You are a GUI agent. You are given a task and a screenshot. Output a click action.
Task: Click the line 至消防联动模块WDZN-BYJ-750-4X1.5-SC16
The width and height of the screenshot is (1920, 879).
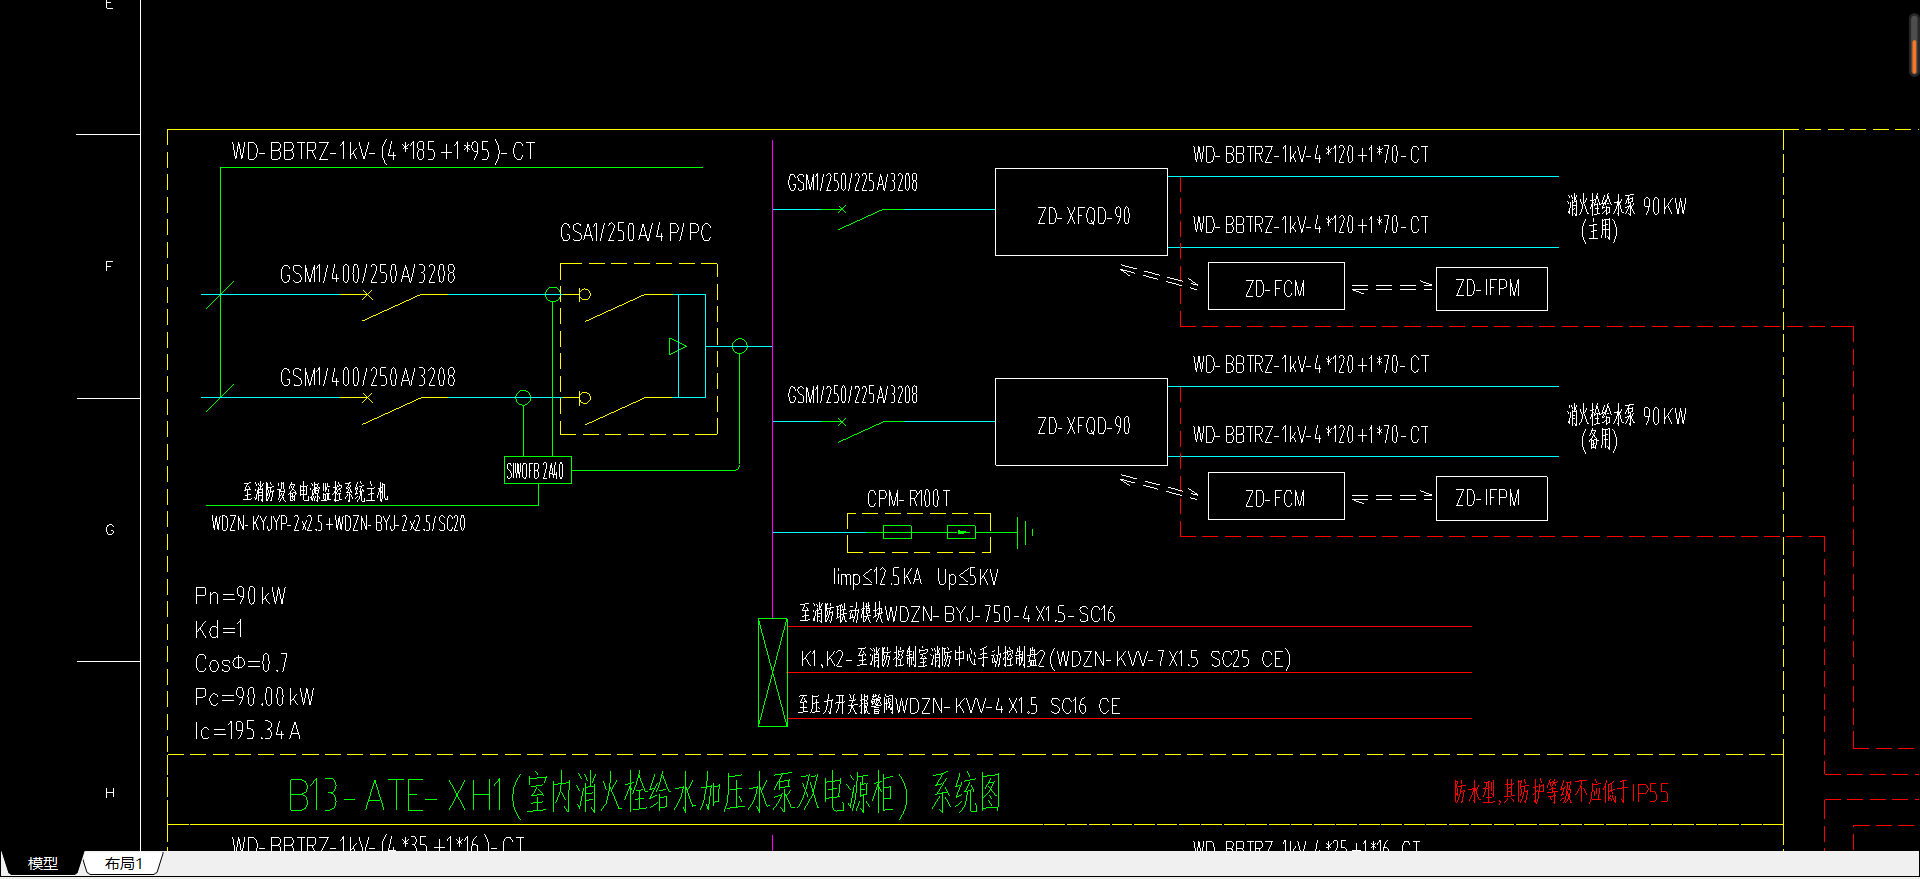point(957,613)
